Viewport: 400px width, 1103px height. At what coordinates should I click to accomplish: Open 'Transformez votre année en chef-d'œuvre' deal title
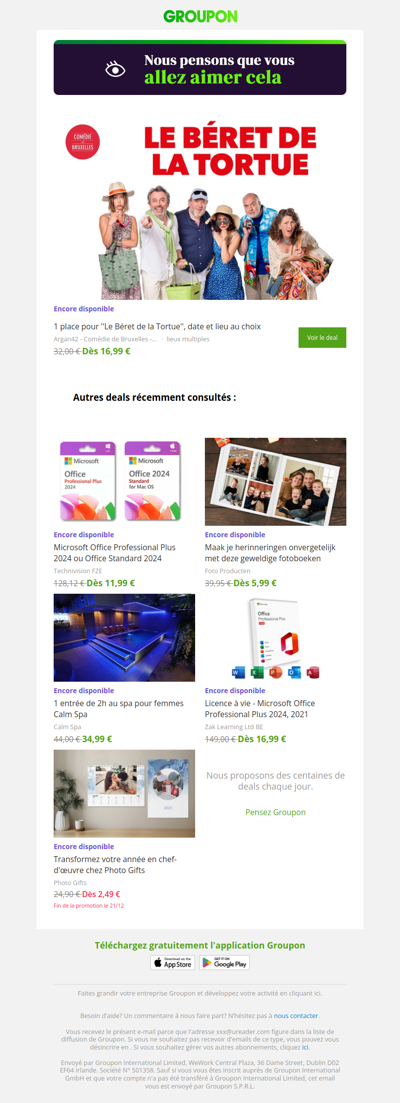[115, 865]
